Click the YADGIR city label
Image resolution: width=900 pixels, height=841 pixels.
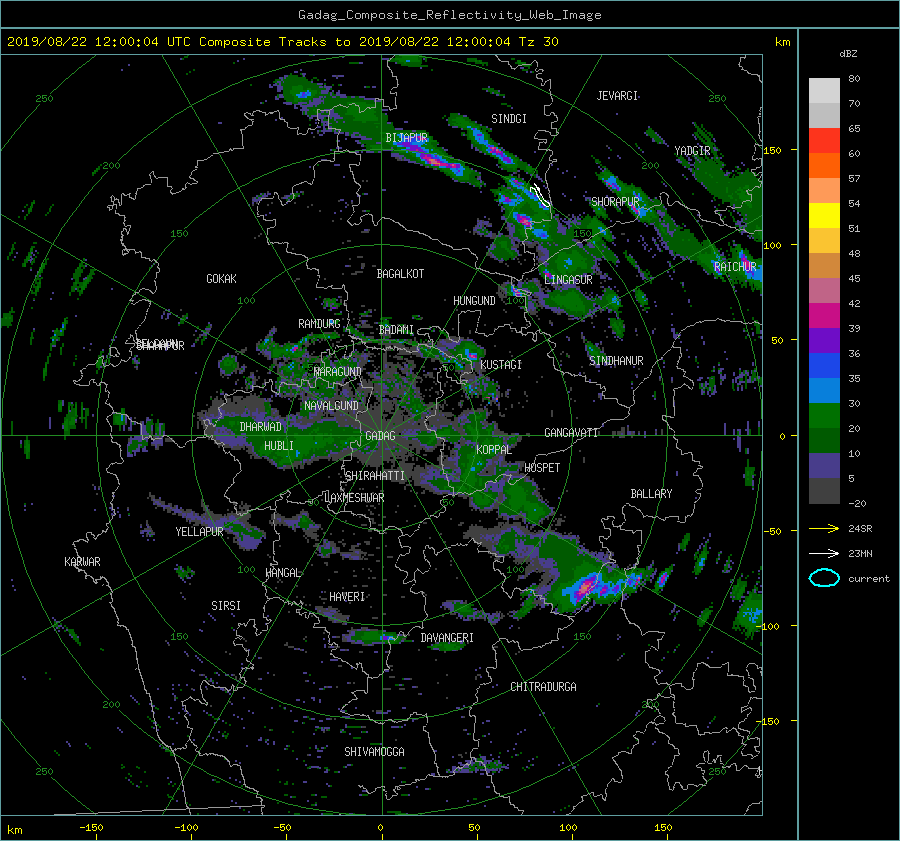692,151
